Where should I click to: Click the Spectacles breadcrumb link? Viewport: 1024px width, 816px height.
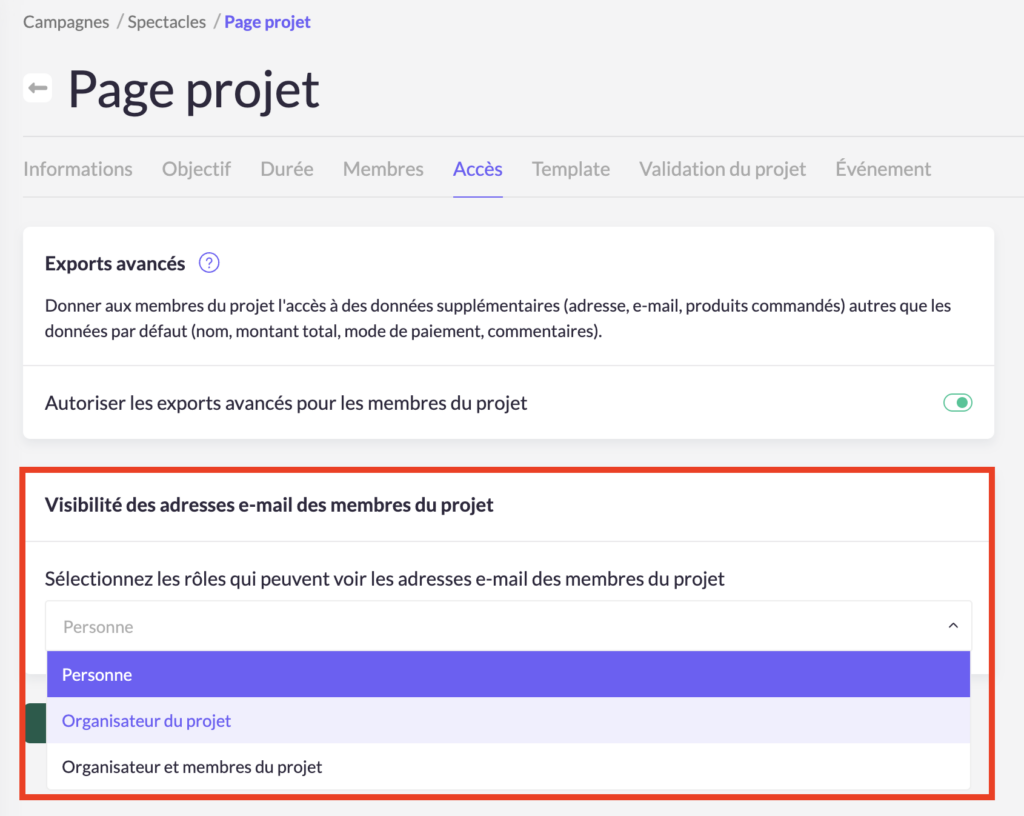[167, 22]
